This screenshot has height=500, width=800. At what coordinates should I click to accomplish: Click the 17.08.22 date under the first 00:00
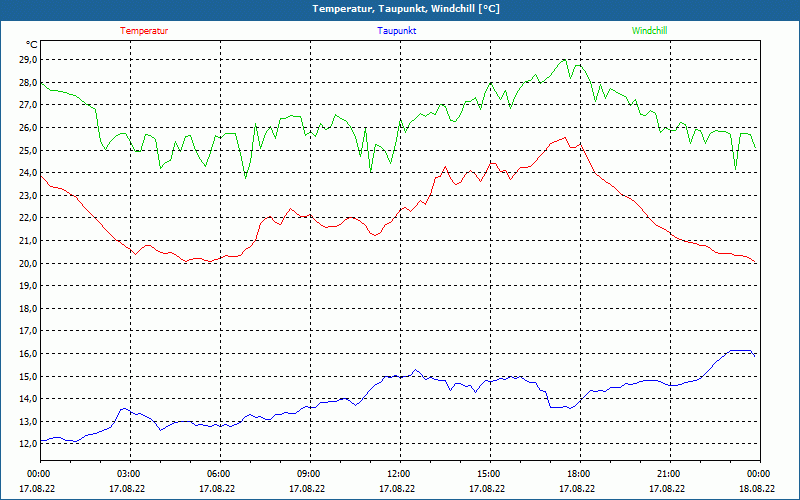(x=37, y=488)
